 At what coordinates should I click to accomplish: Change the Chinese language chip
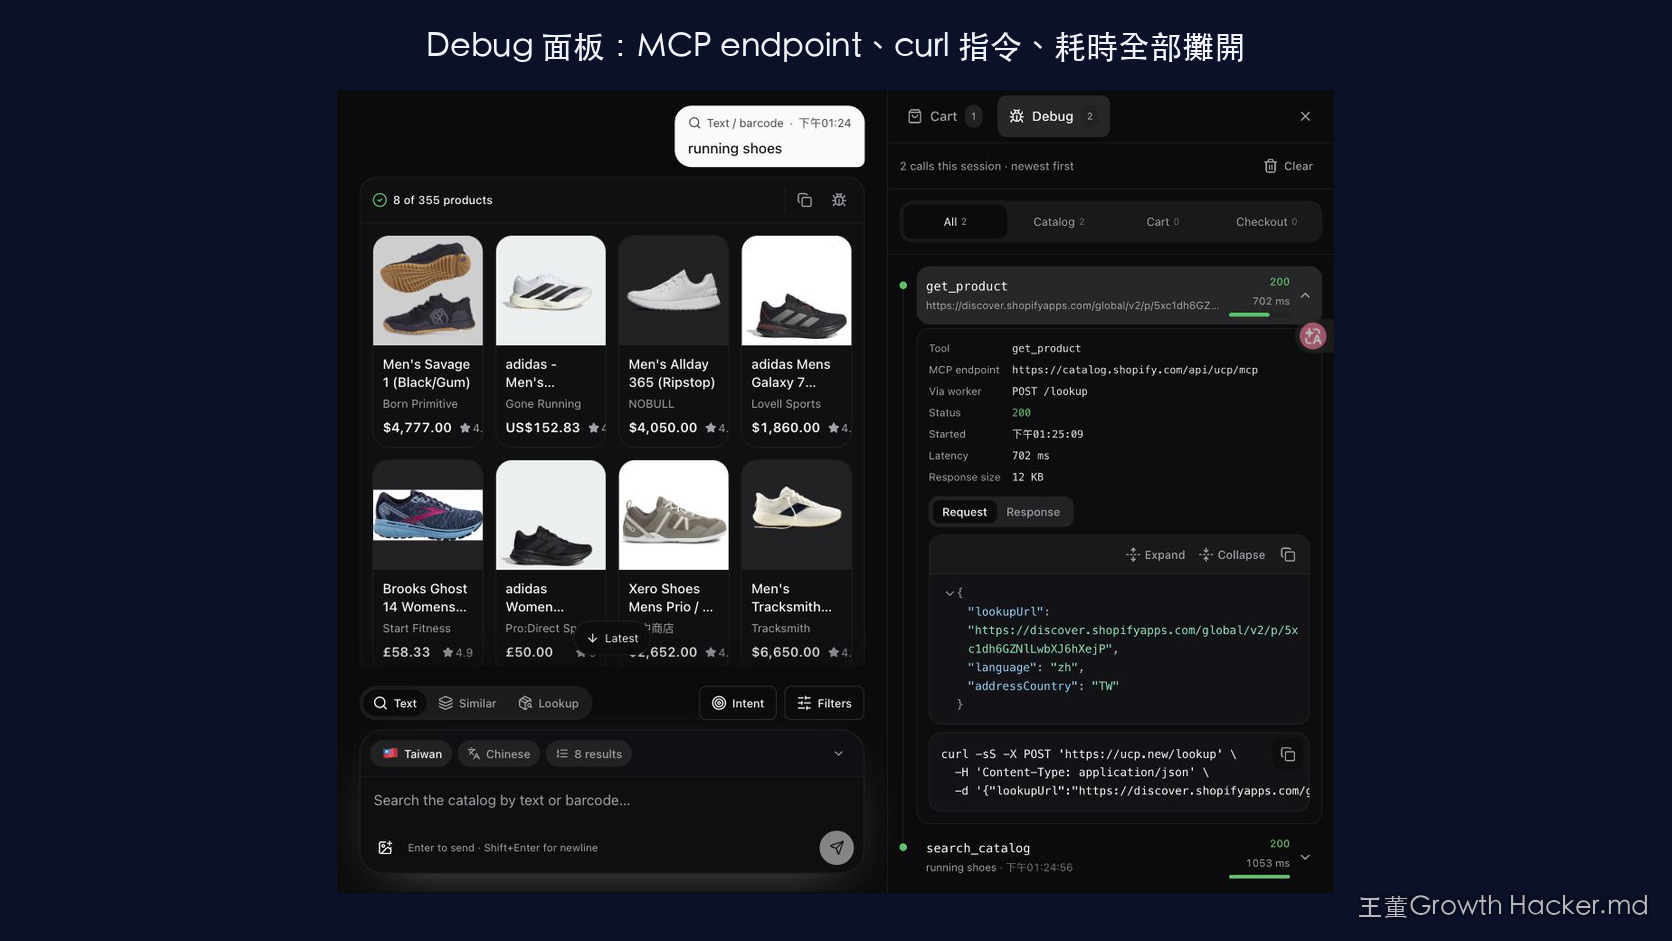coord(499,754)
